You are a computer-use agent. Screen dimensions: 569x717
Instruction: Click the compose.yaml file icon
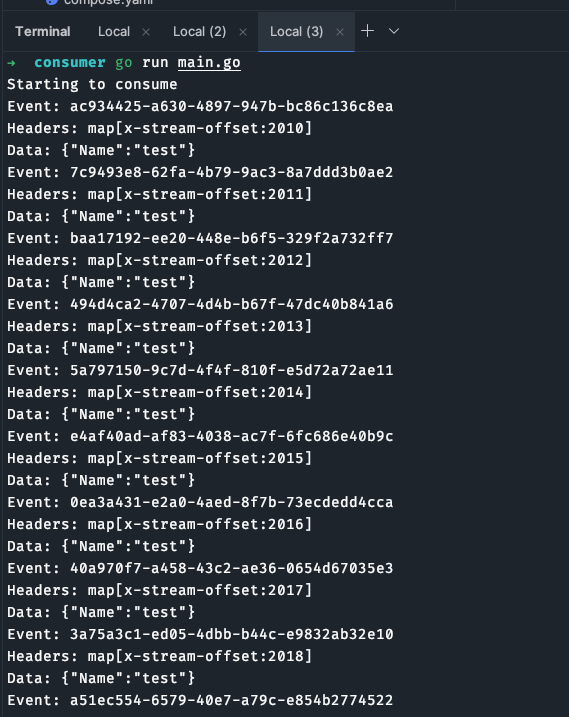pos(52,2)
